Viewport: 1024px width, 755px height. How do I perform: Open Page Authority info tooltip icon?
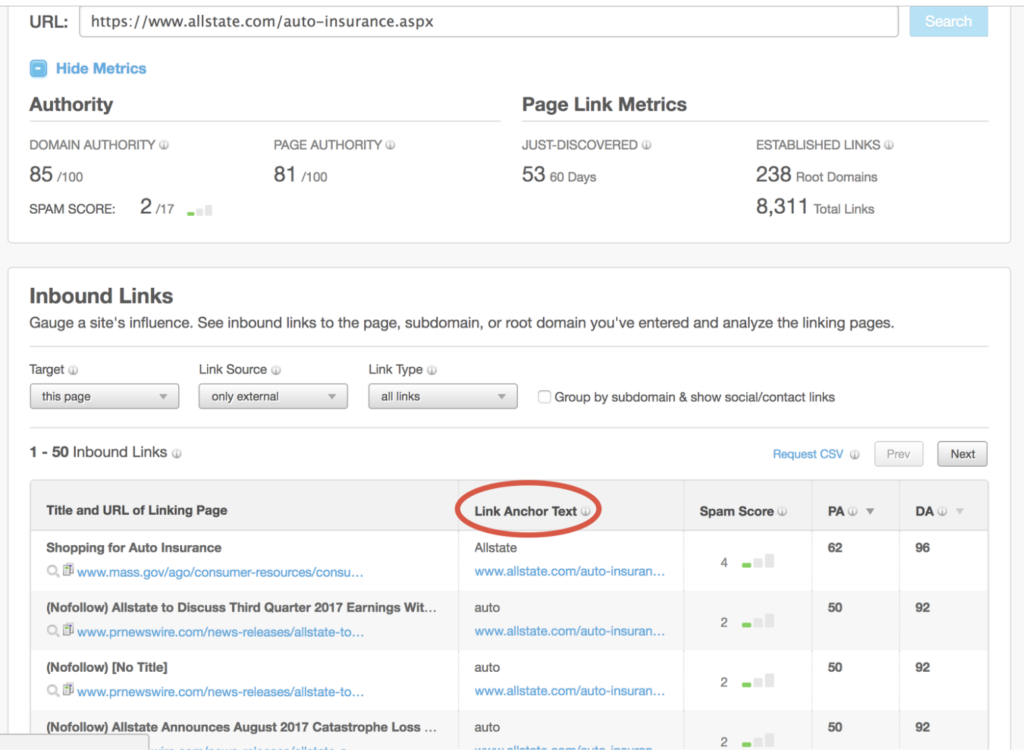point(390,145)
